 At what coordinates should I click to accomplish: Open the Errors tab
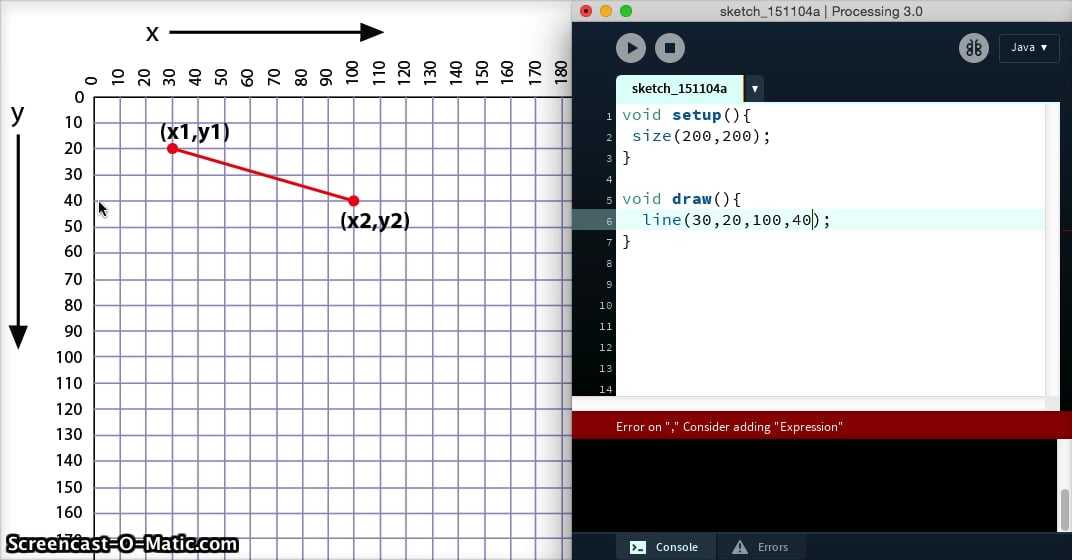click(x=761, y=547)
